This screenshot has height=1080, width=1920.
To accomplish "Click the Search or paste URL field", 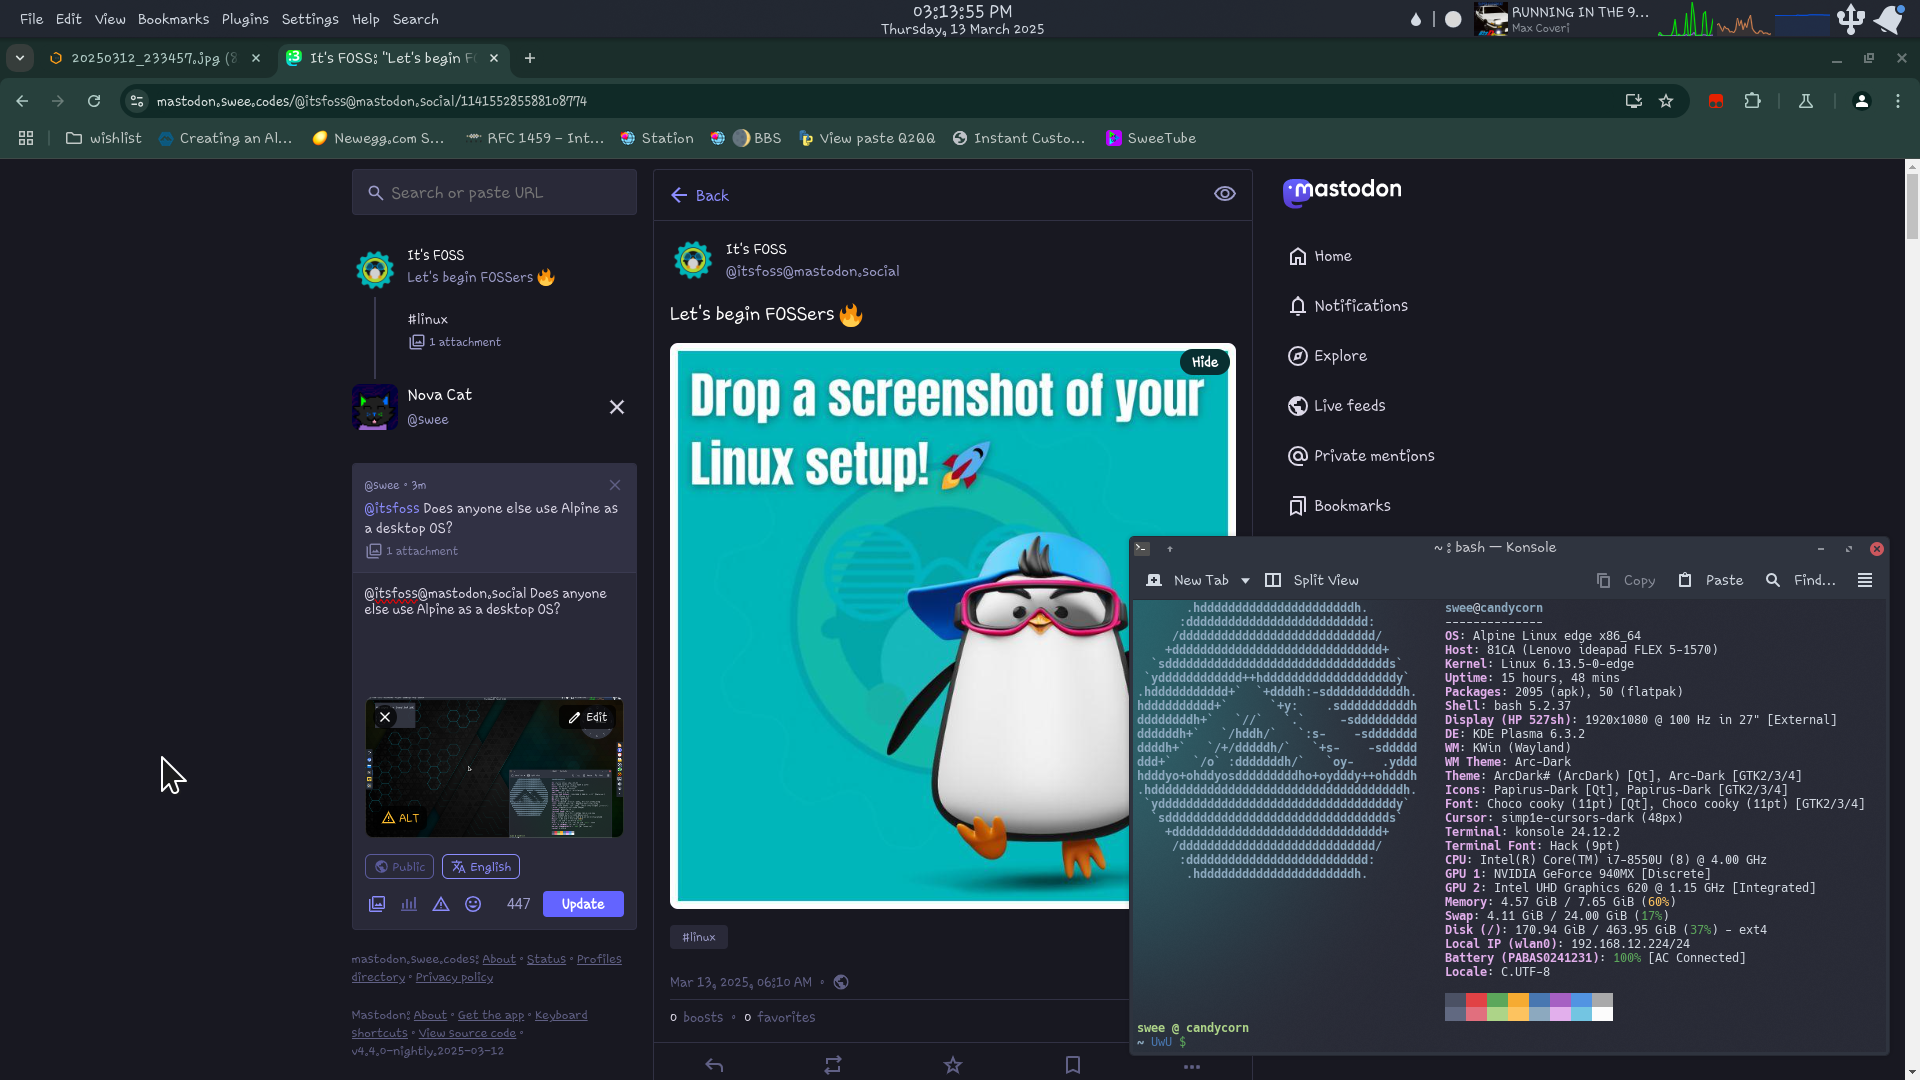I will (x=494, y=193).
